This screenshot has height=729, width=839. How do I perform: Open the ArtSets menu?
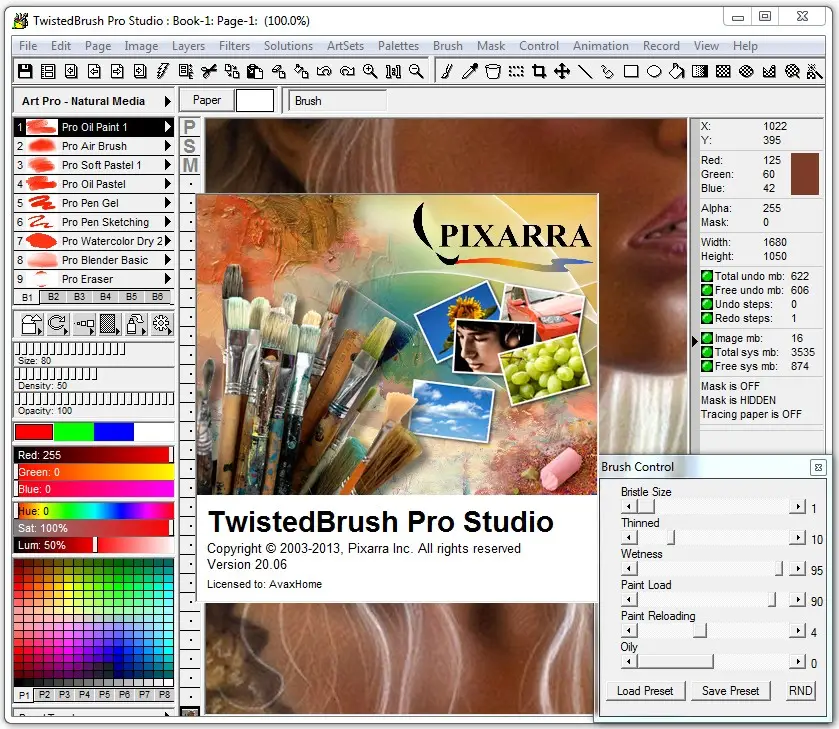pyautogui.click(x=345, y=46)
